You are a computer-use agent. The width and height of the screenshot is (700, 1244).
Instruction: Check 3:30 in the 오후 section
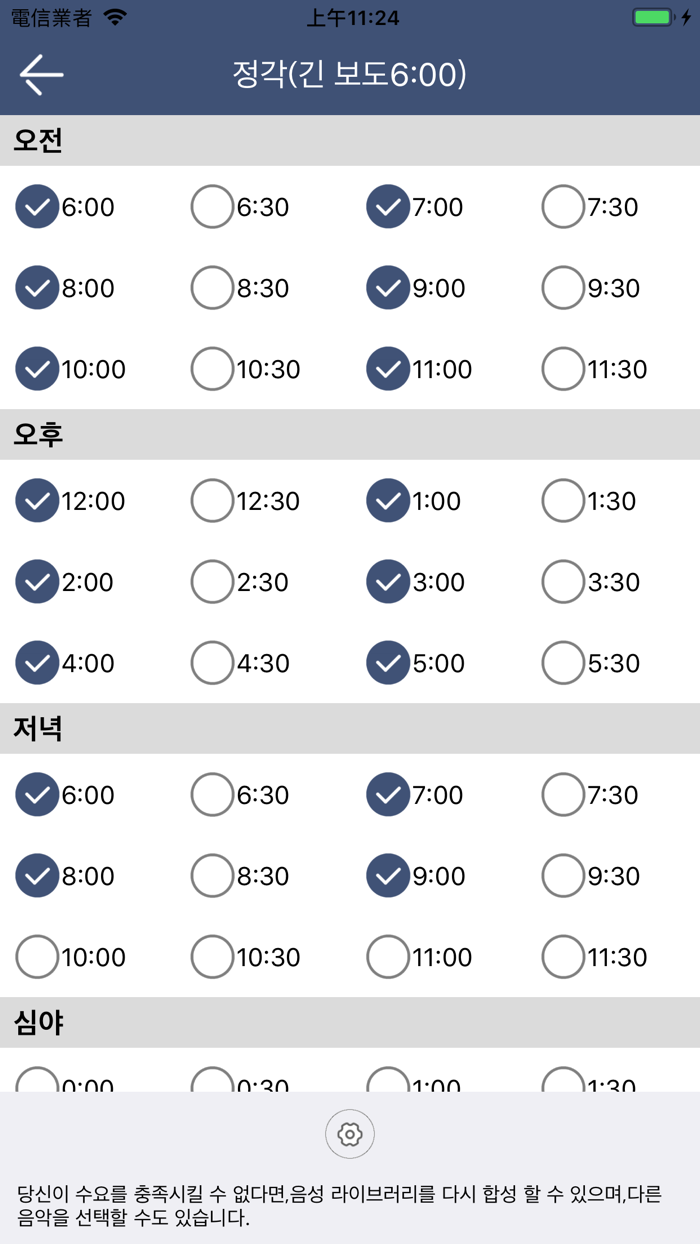[x=563, y=582]
